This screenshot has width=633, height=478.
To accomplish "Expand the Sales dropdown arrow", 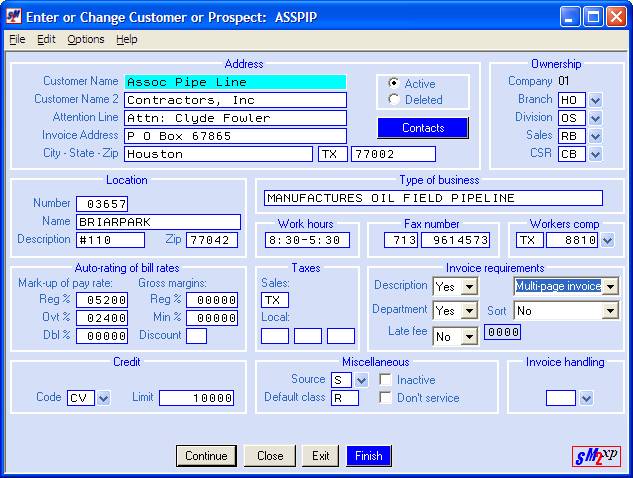I will pyautogui.click(x=595, y=136).
